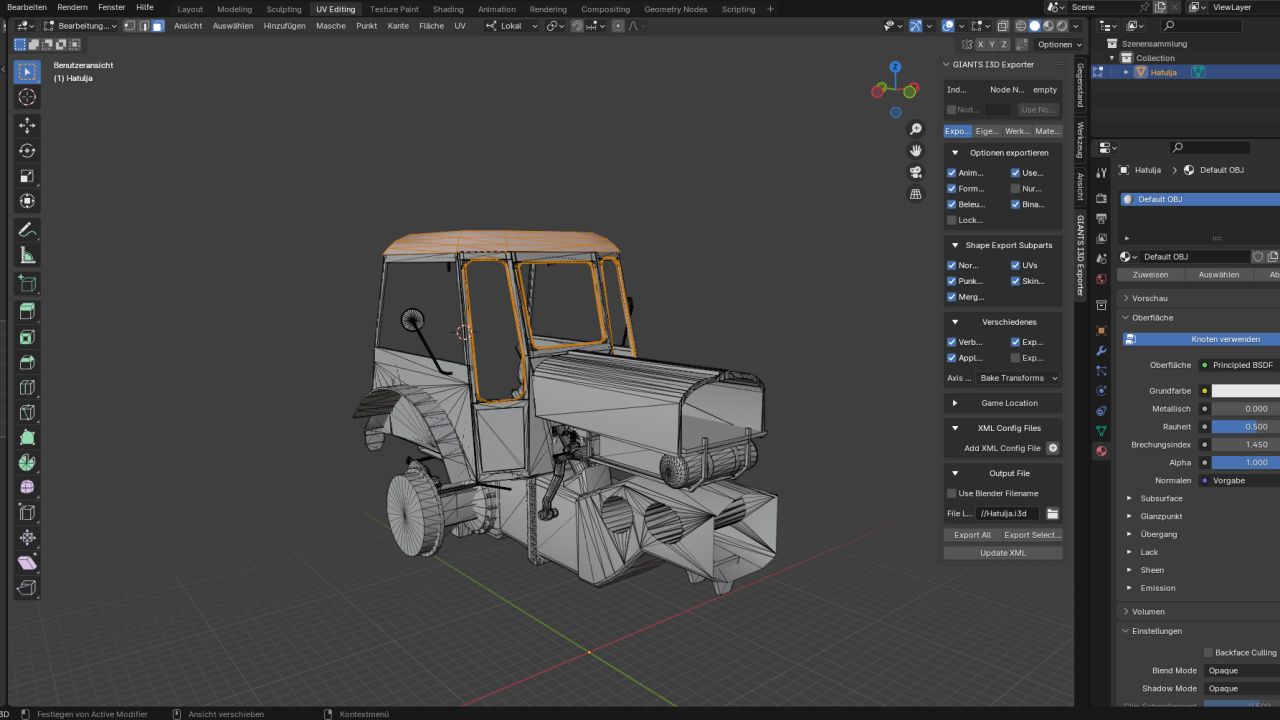Open Bake Transforms axis dropdown
1280x720 pixels.
coord(1018,378)
